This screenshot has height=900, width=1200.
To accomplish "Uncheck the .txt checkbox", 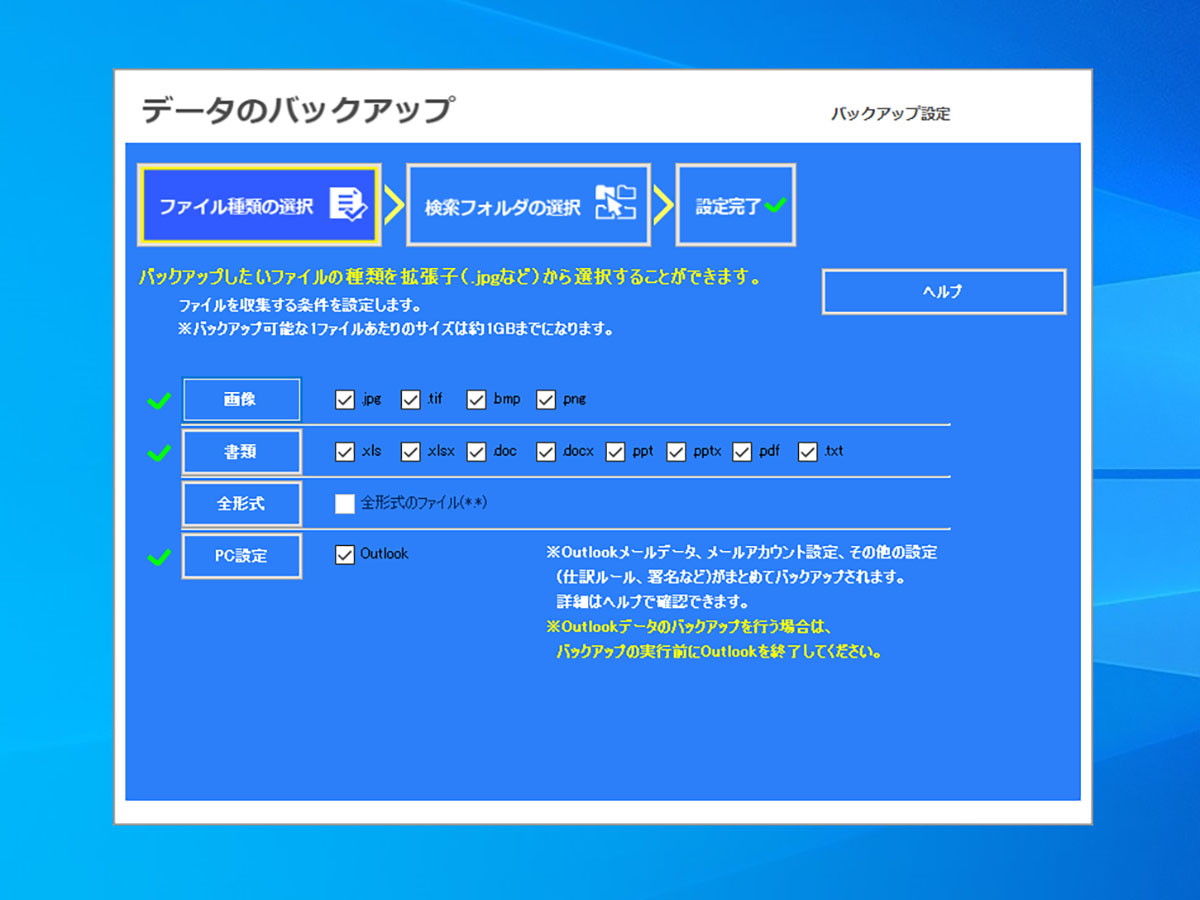I will 808,452.
